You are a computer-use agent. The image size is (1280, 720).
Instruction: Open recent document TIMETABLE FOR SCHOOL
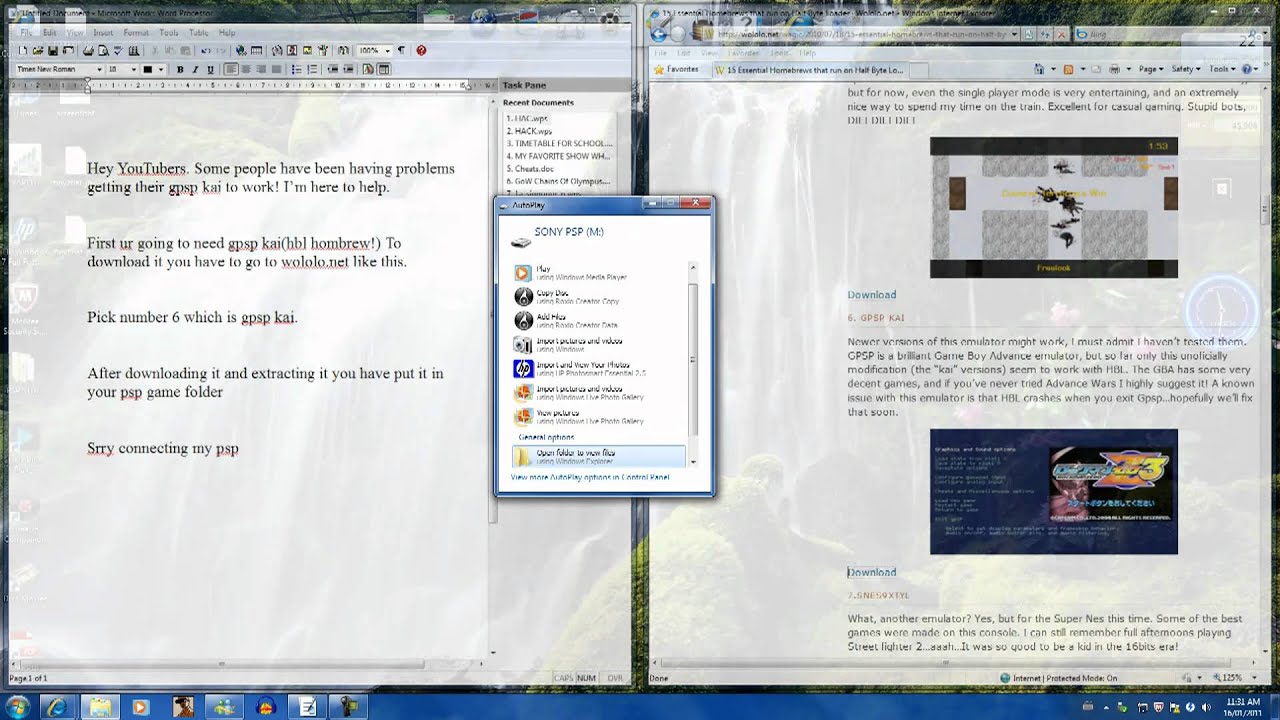click(559, 143)
